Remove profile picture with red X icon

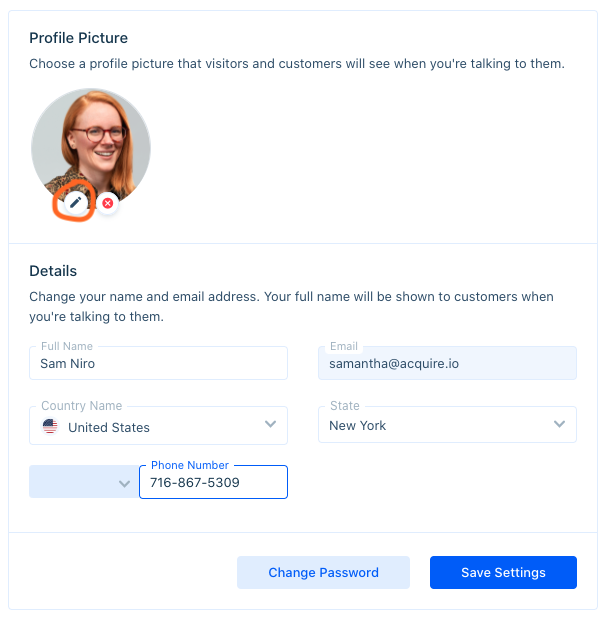point(108,203)
